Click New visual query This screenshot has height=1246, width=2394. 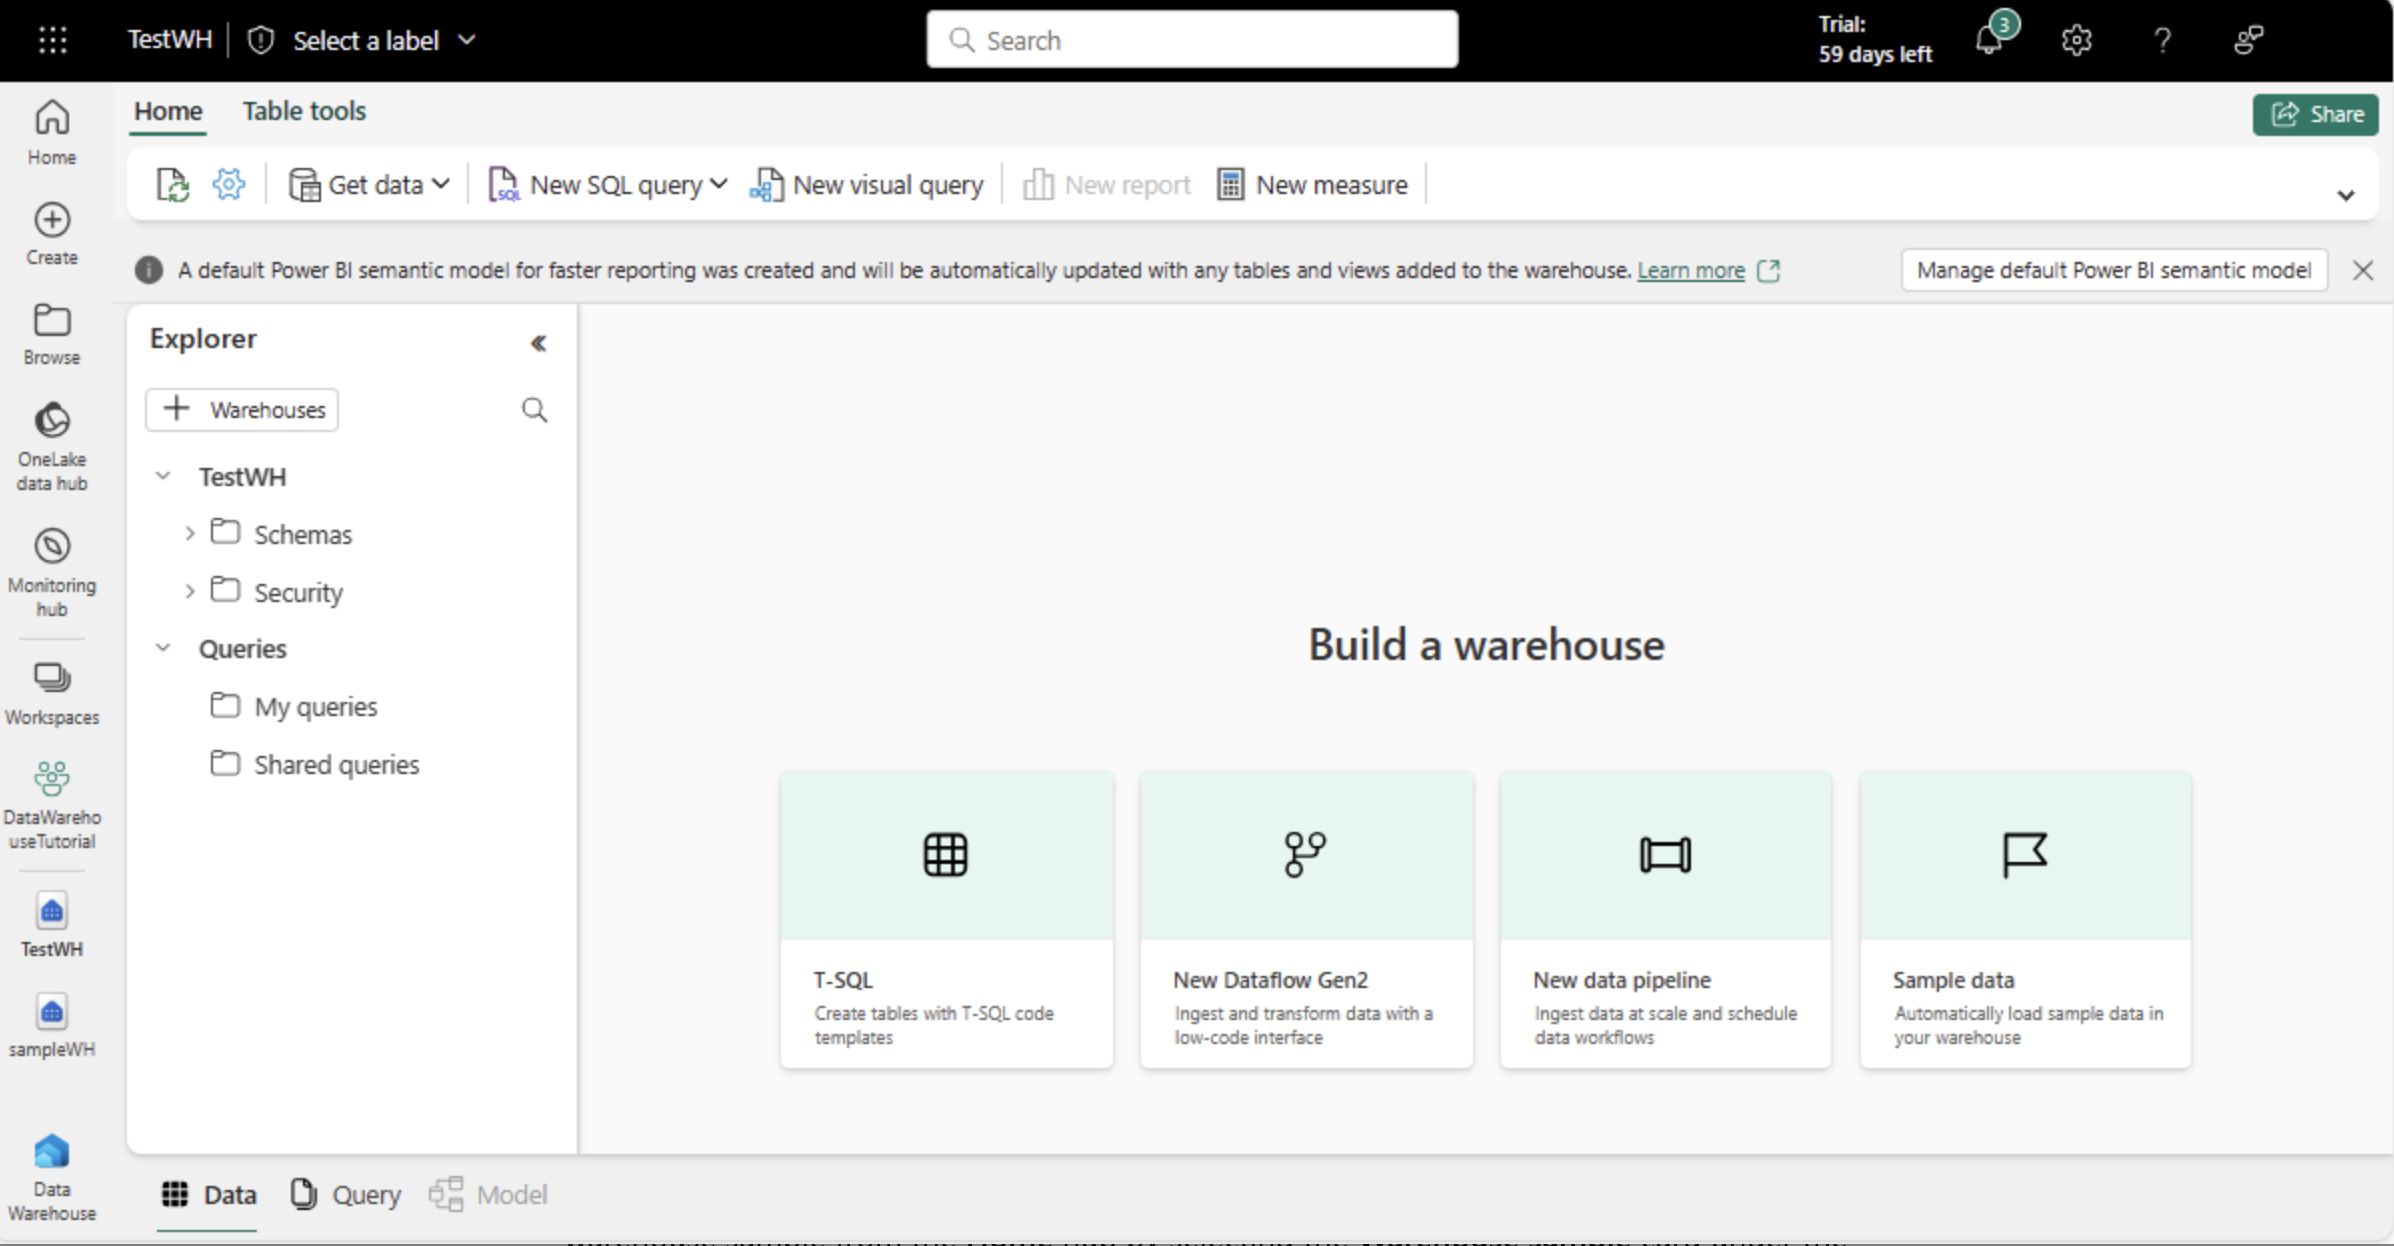tap(867, 185)
